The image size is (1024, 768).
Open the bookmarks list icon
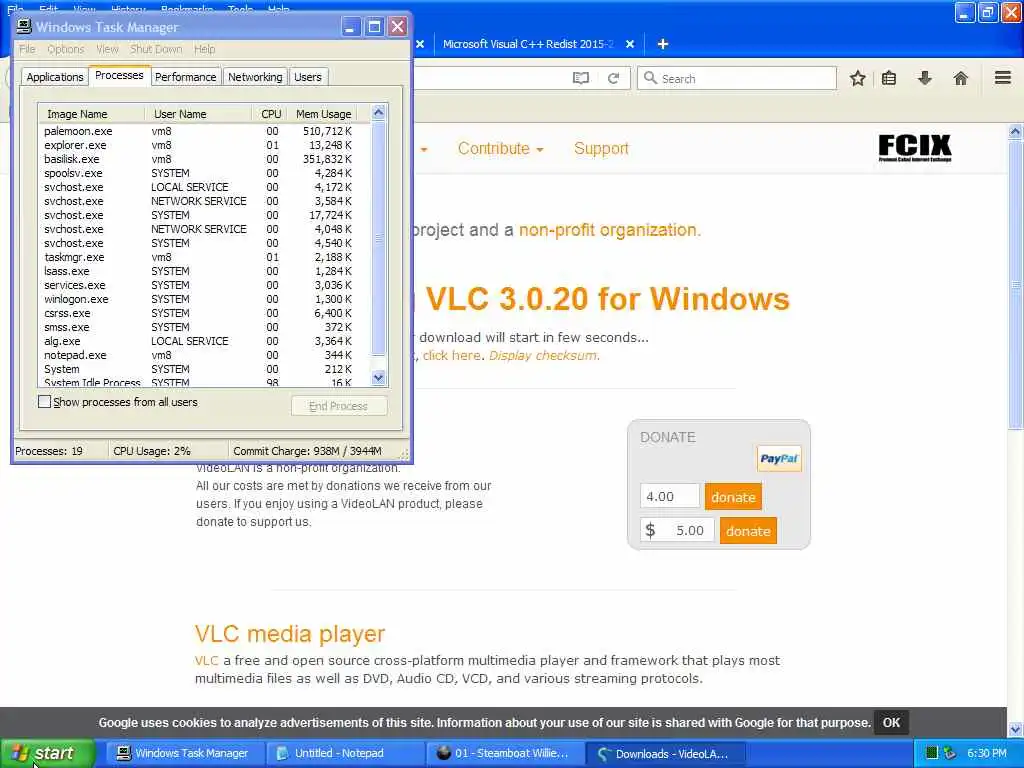pos(889,78)
